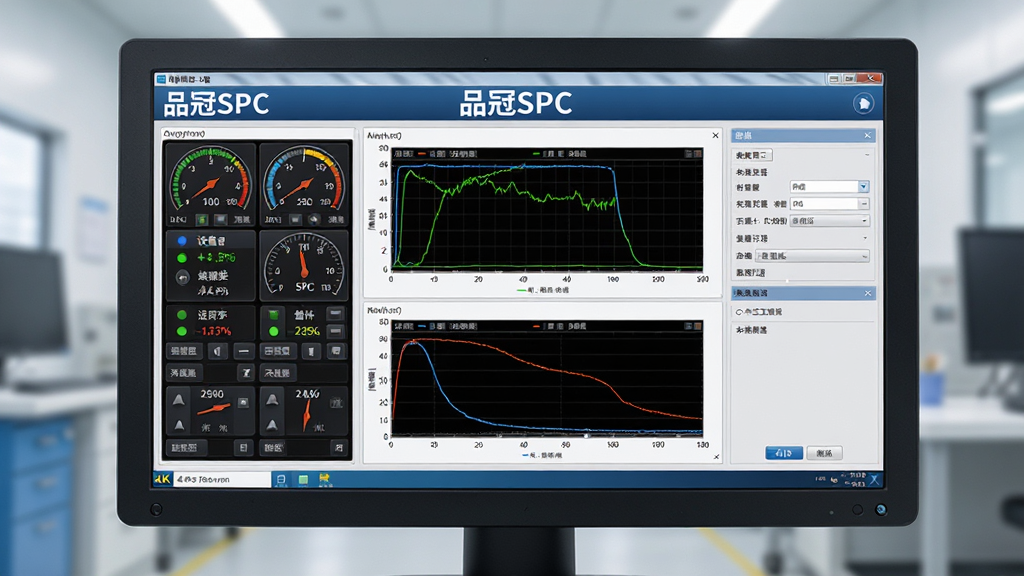Click the taskbar search box
Image resolution: width=1024 pixels, height=576 pixels.
[x=221, y=479]
